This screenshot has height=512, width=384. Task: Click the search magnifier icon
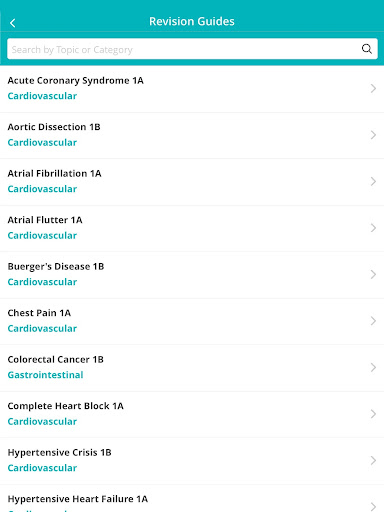coord(367,49)
